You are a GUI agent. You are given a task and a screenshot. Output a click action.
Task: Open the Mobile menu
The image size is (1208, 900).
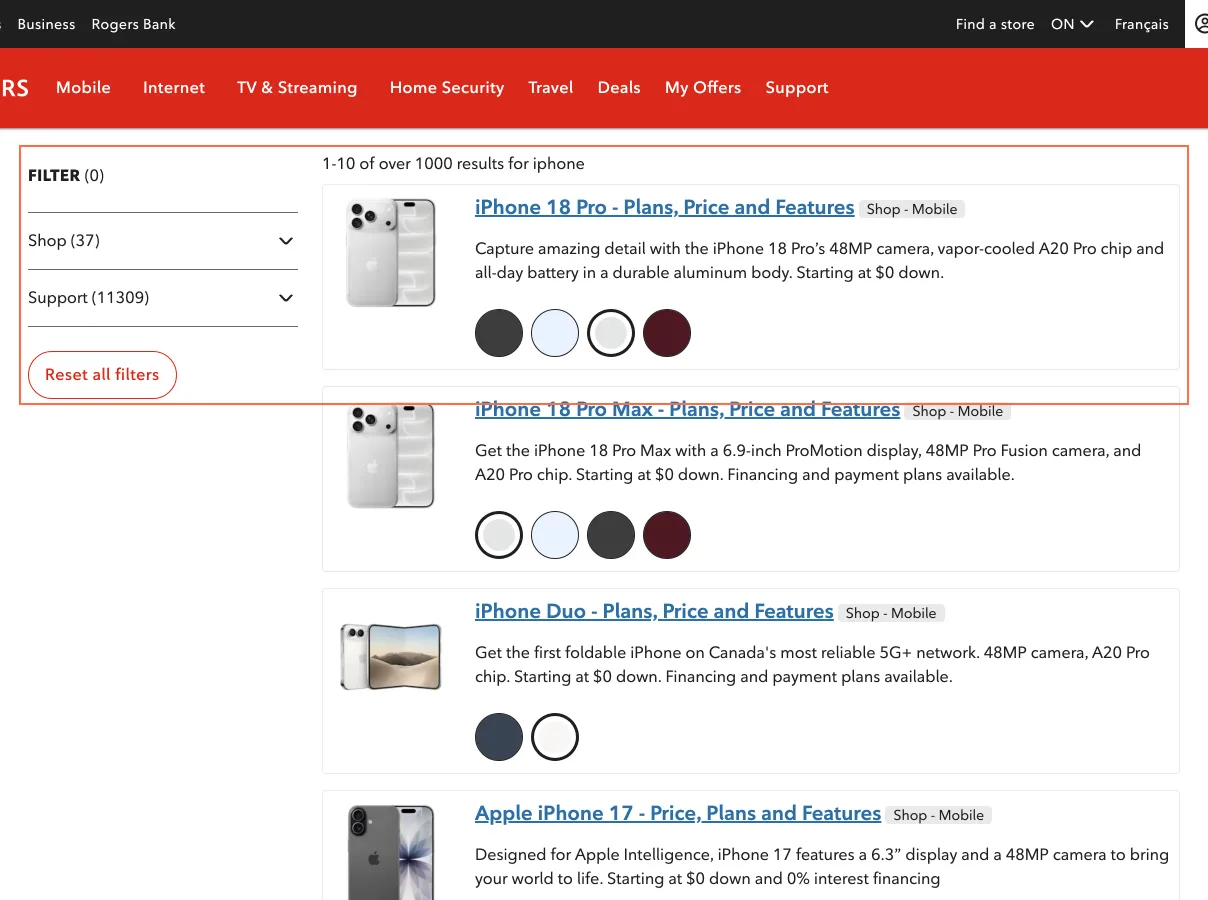(83, 88)
